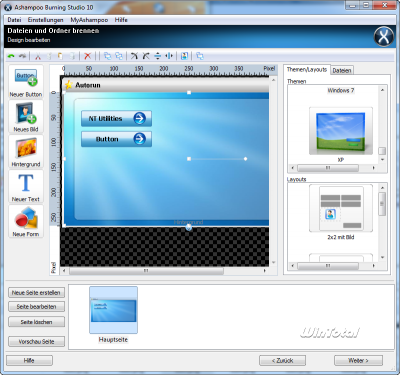Click the canvas vertical scrollbar down arrow
Viewport: 400px width, 375px height.
click(x=273, y=263)
